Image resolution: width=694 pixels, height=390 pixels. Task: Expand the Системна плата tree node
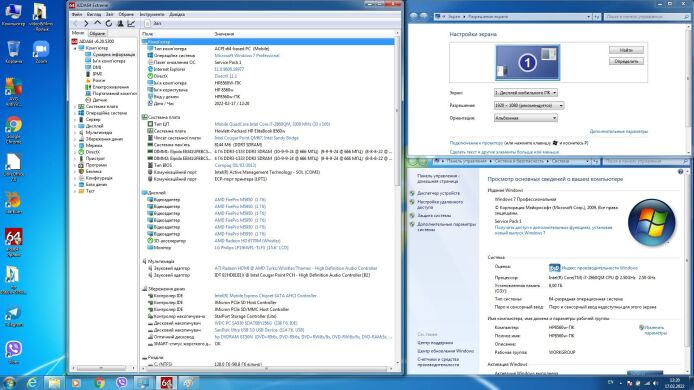pos(75,107)
